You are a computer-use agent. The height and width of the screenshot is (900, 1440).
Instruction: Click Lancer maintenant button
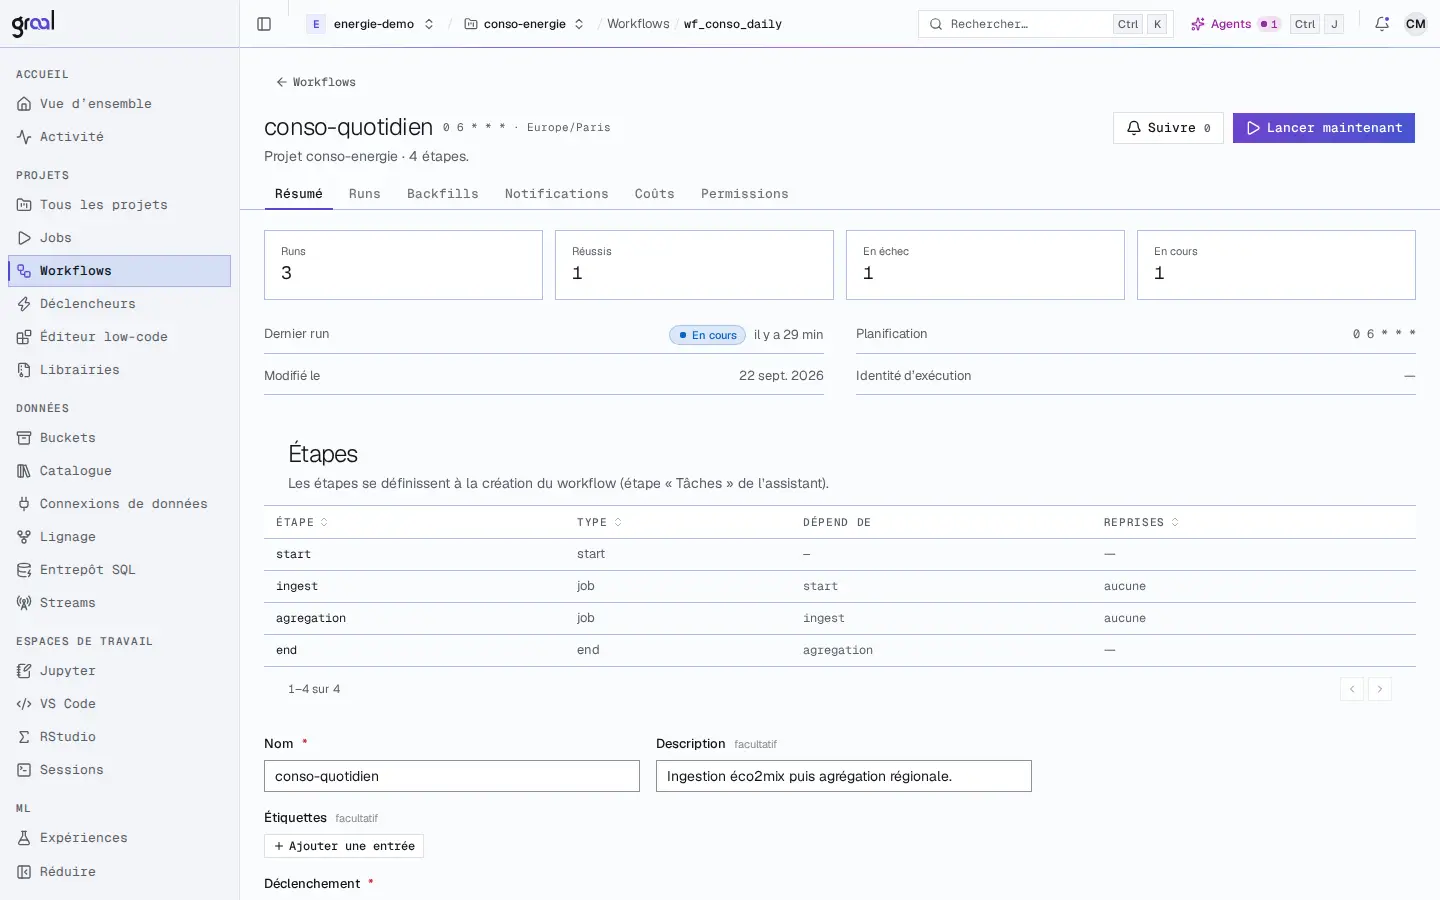point(1324,128)
